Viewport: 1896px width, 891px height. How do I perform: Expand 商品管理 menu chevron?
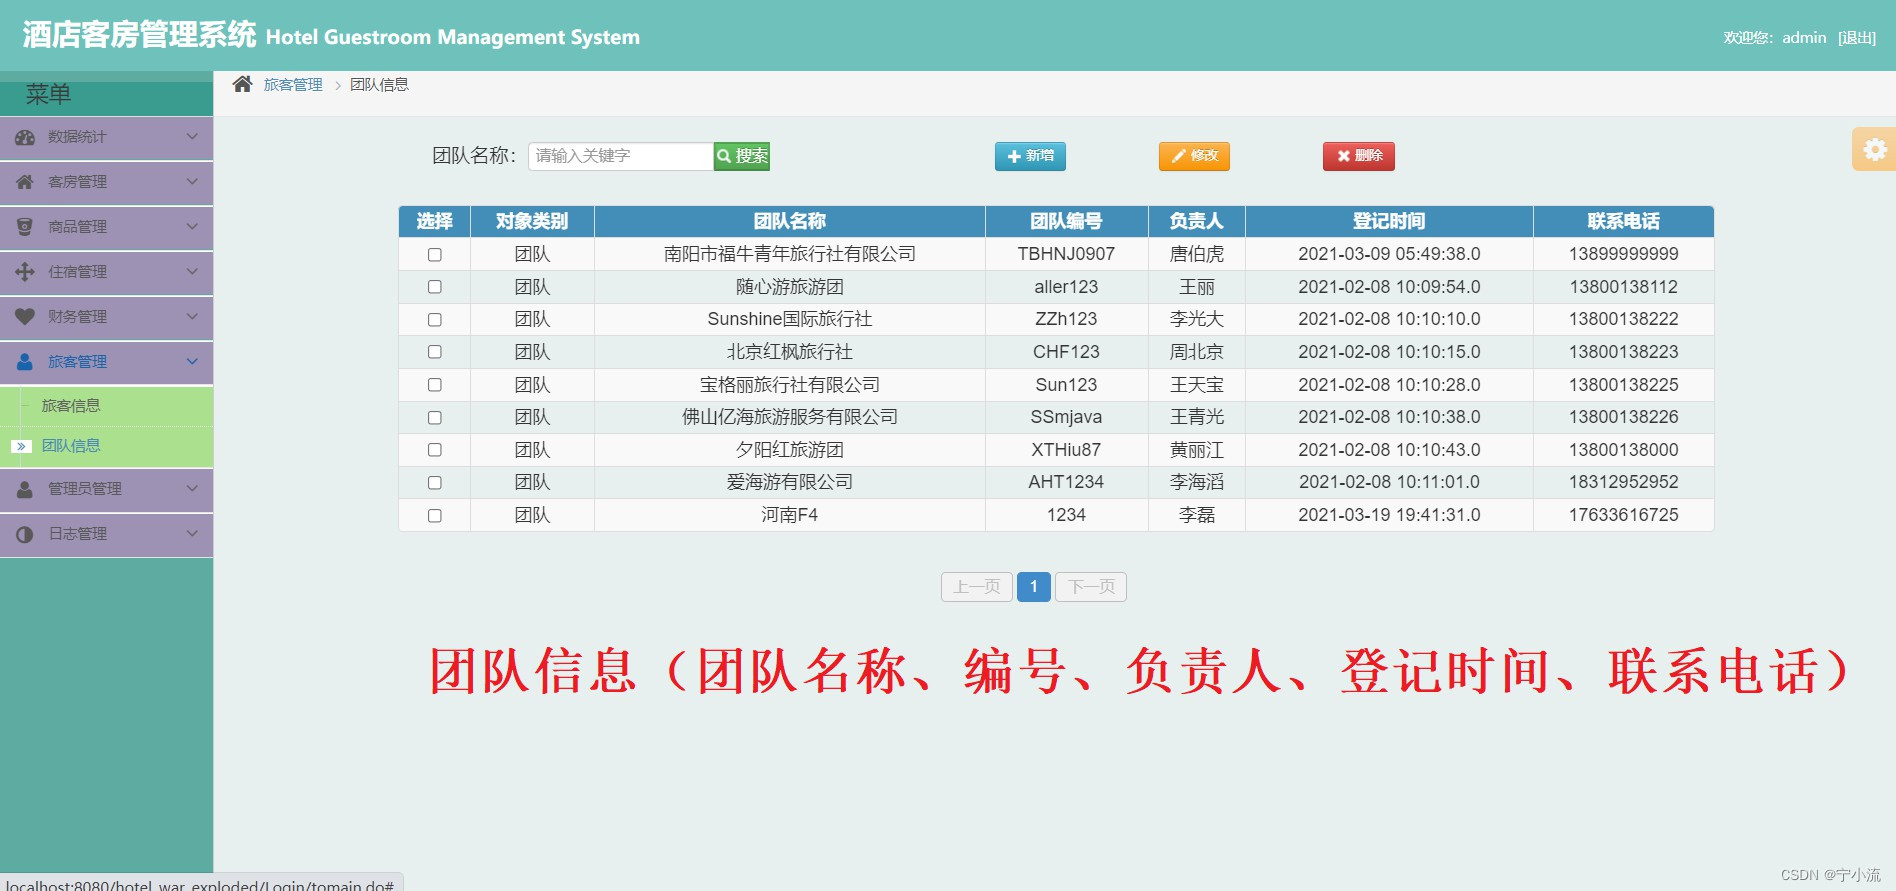[192, 227]
